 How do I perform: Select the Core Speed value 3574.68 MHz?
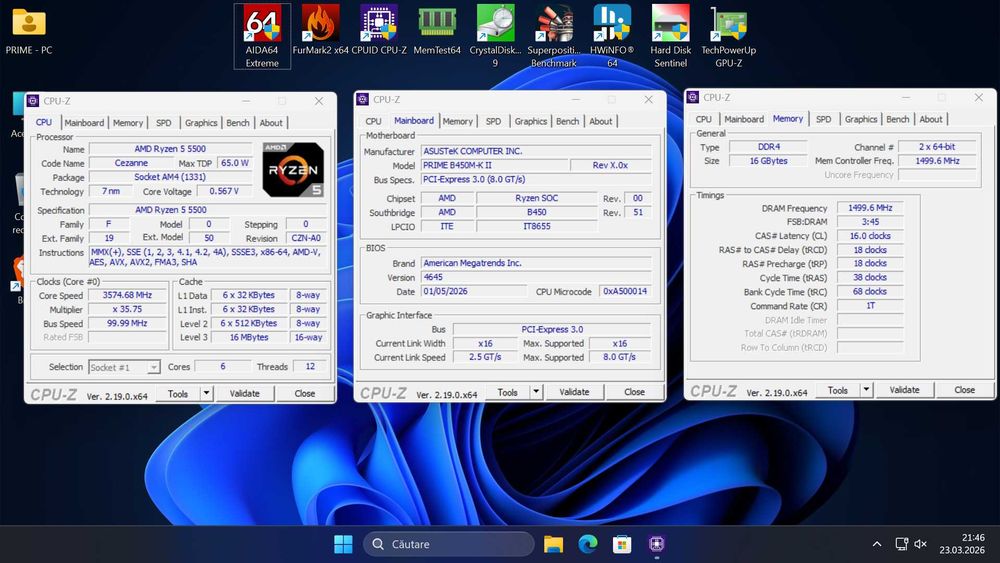click(128, 295)
